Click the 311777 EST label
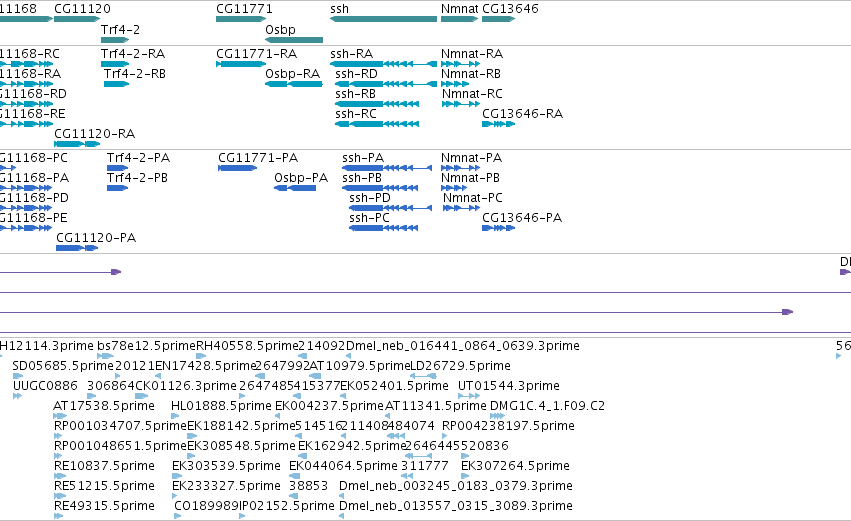Screen dimensions: 851x521 [x=424, y=466]
